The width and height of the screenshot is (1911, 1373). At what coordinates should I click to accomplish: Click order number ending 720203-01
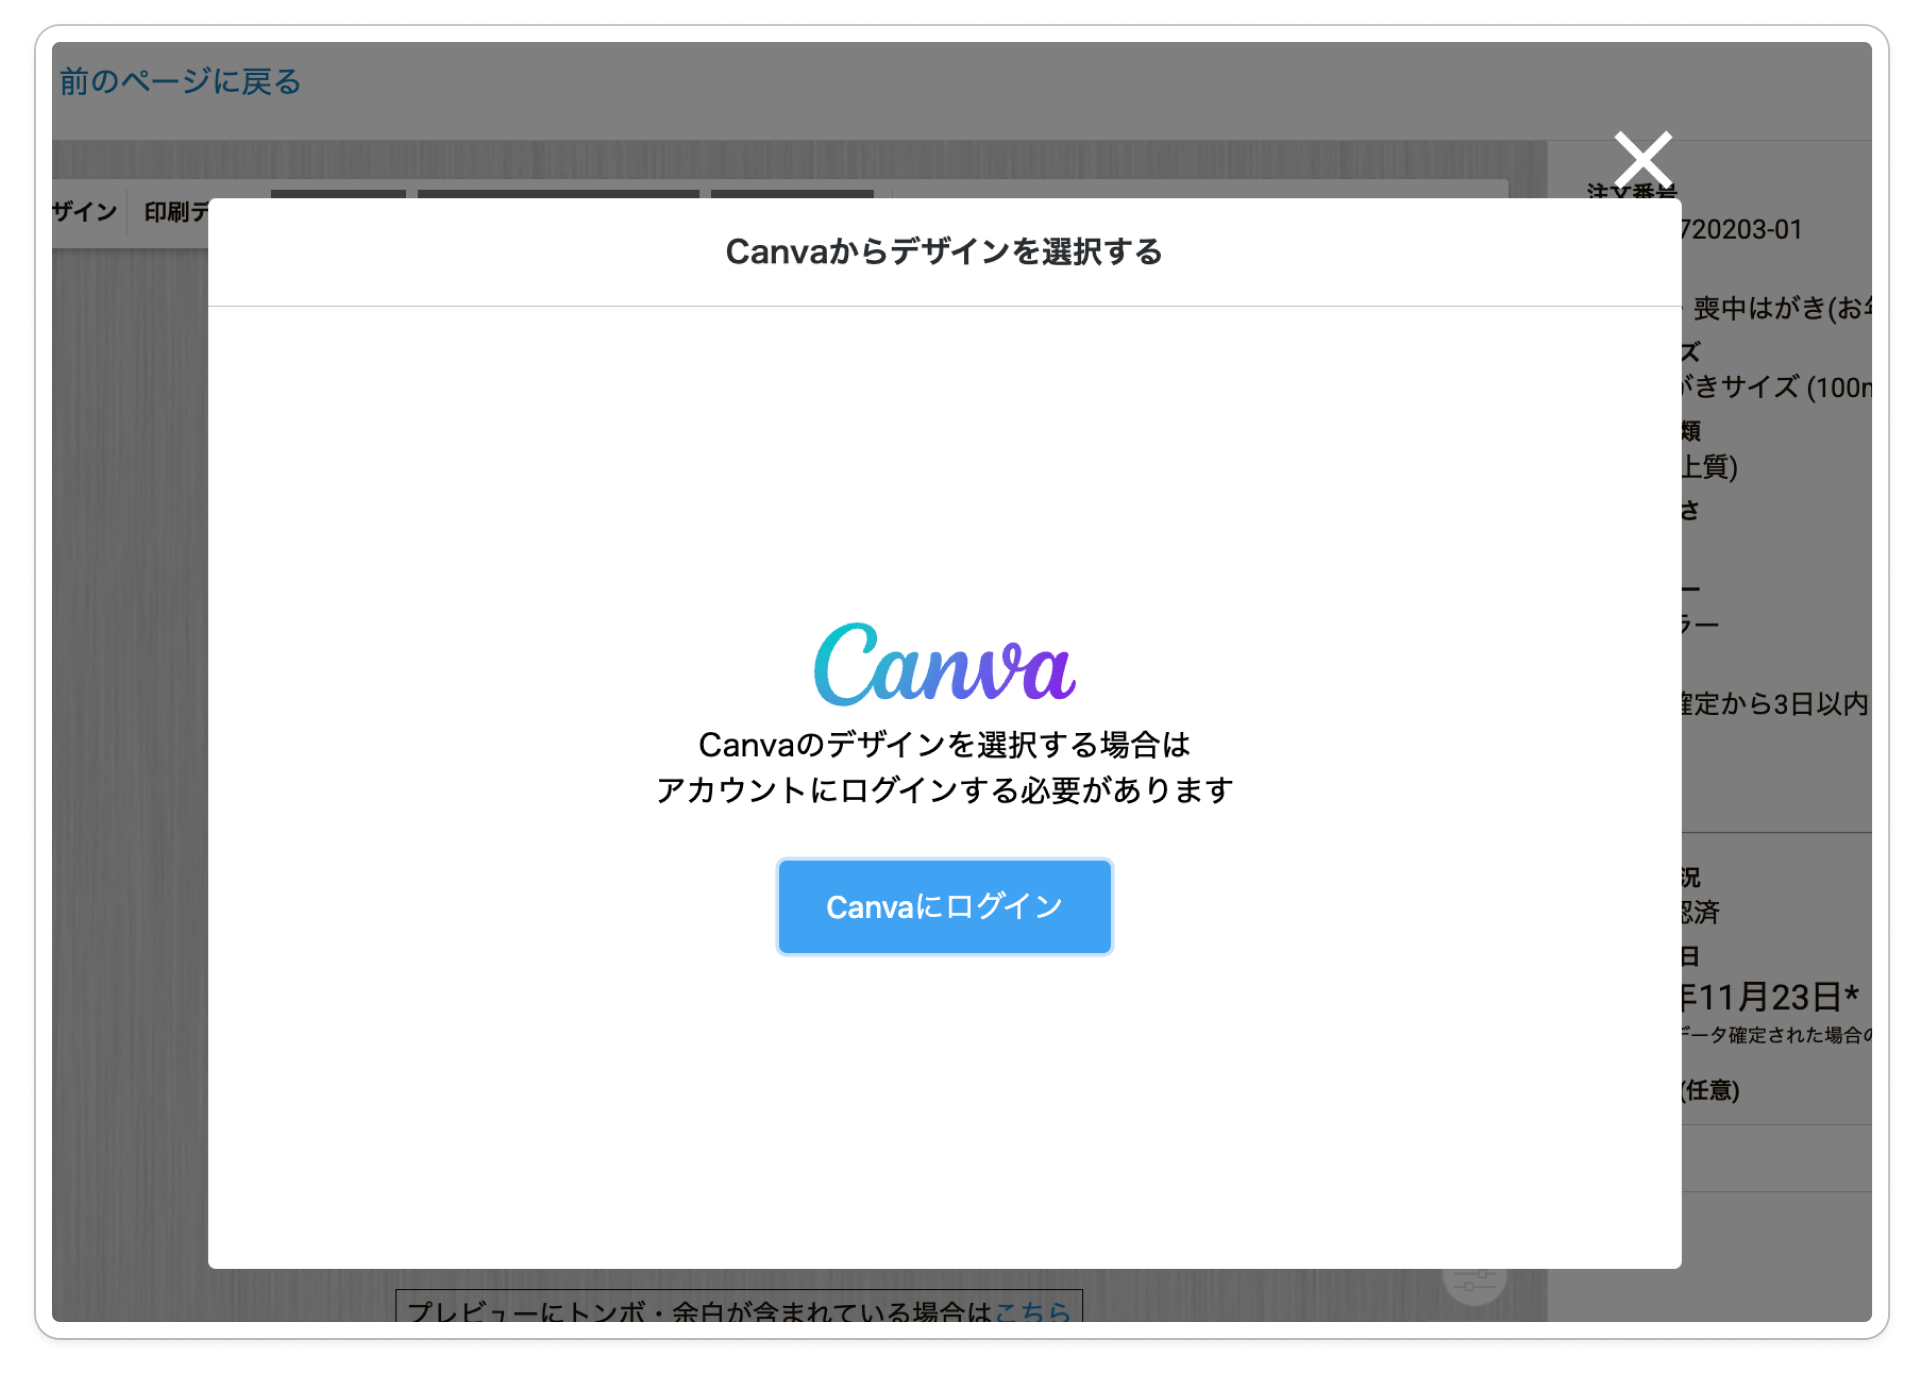(x=1741, y=230)
